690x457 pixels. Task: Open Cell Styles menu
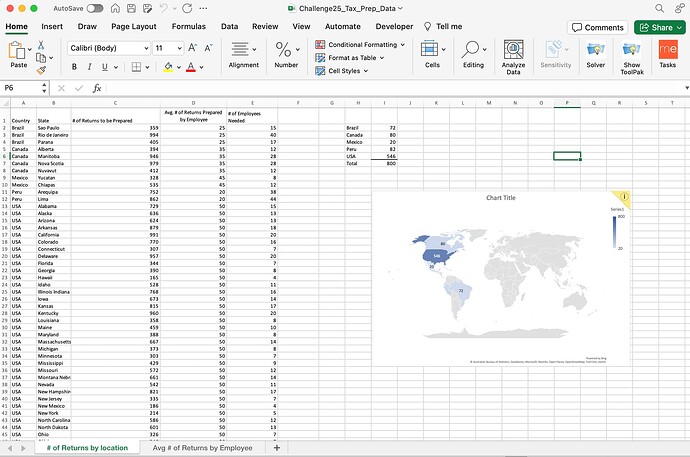342,71
